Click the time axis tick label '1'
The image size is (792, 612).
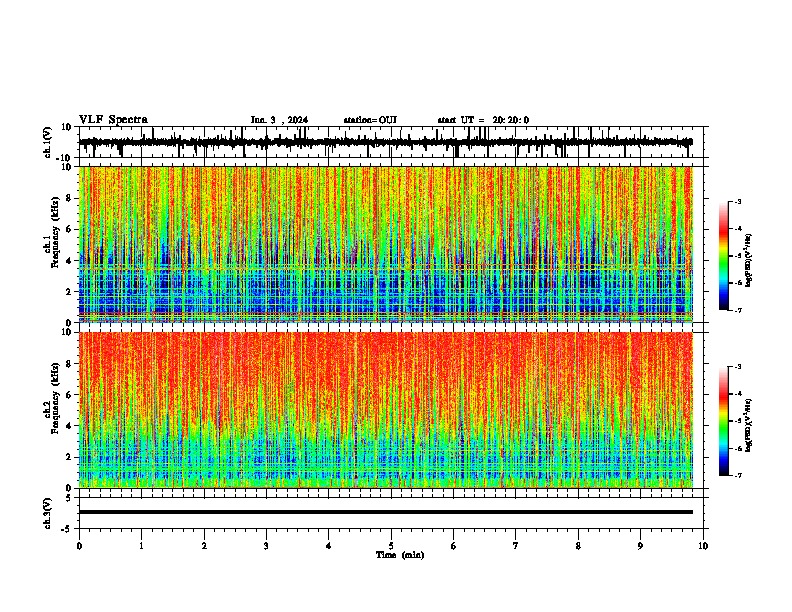(141, 546)
